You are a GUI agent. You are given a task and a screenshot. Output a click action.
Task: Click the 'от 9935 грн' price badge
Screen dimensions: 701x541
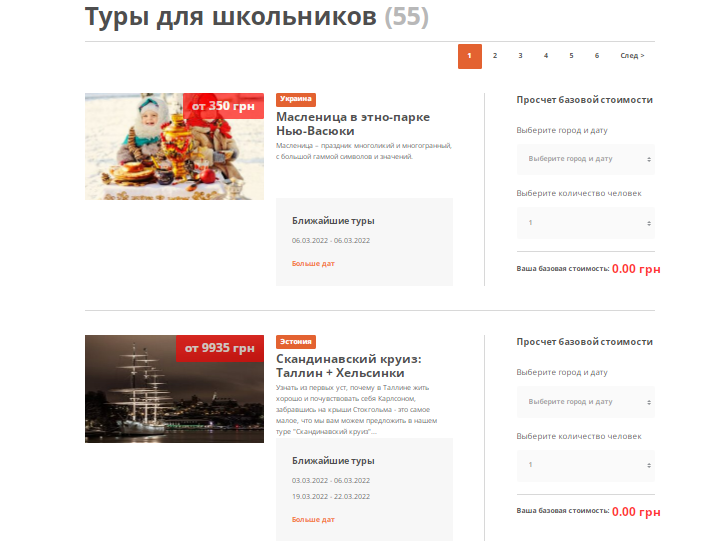[220, 348]
